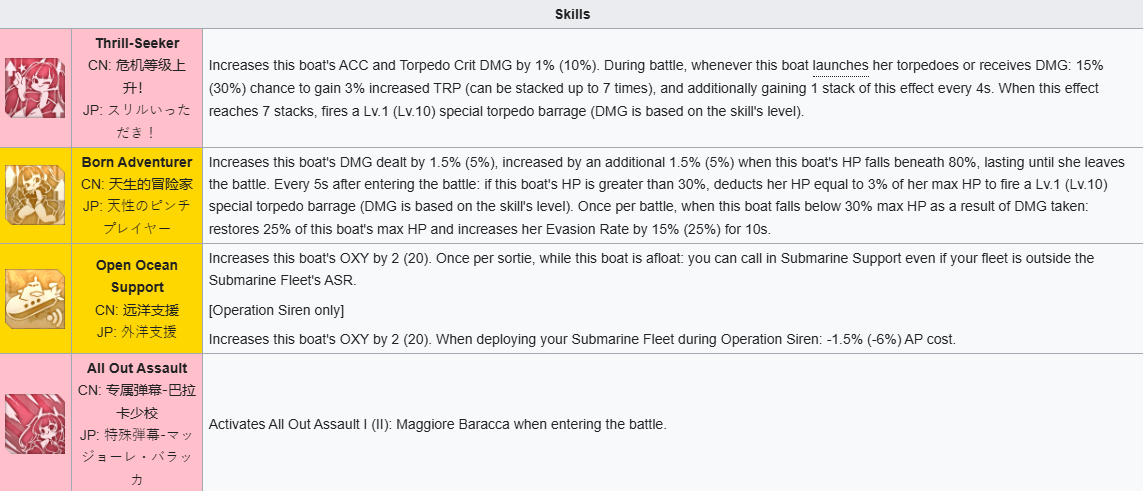The image size is (1143, 491).
Task: Click the Skills table header
Action: point(572,14)
